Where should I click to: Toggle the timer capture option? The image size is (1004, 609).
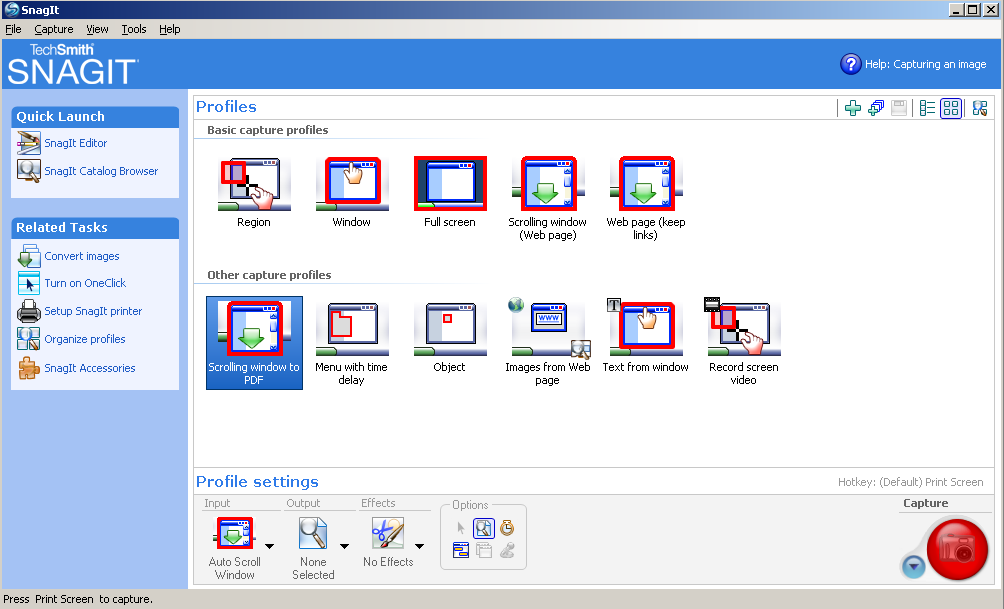point(507,528)
